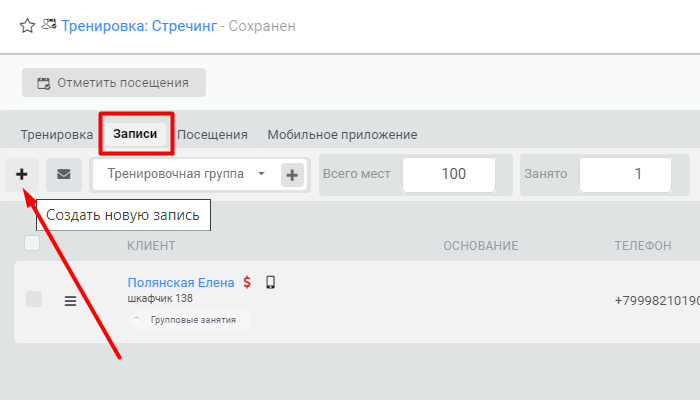
Task: Open the Мобильное приложение tab
Action: point(342,134)
